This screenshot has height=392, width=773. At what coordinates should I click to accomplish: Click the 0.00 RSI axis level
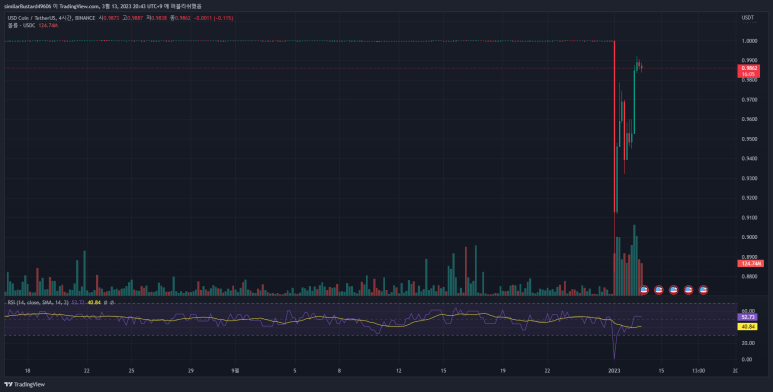tap(747, 359)
